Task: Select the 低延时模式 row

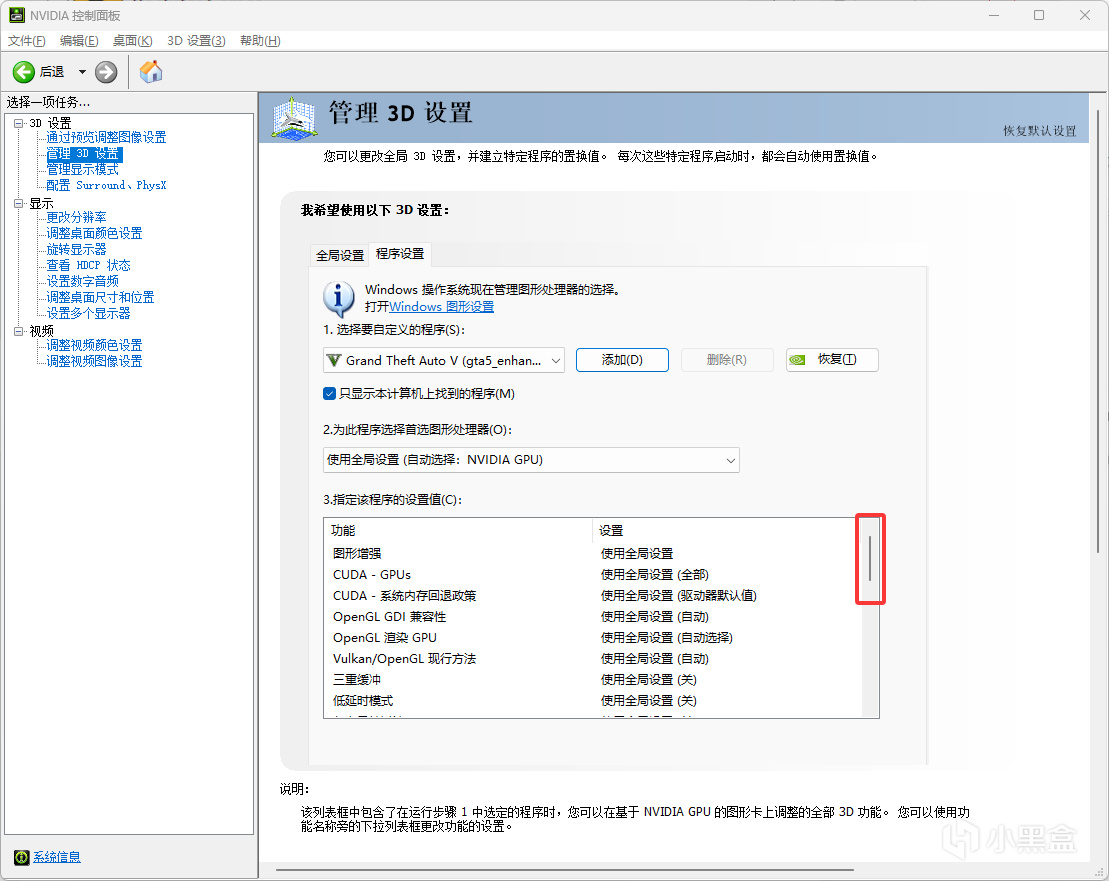Action: pyautogui.click(x=593, y=701)
